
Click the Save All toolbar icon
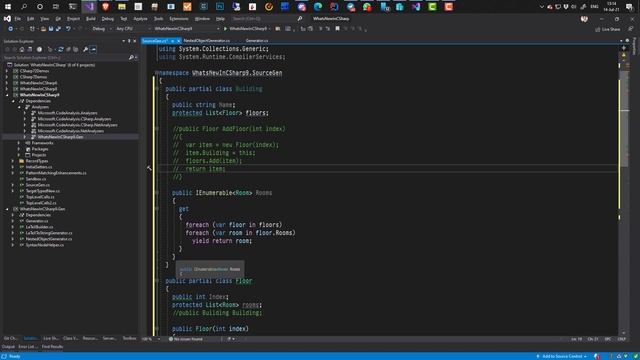(x=58, y=29)
